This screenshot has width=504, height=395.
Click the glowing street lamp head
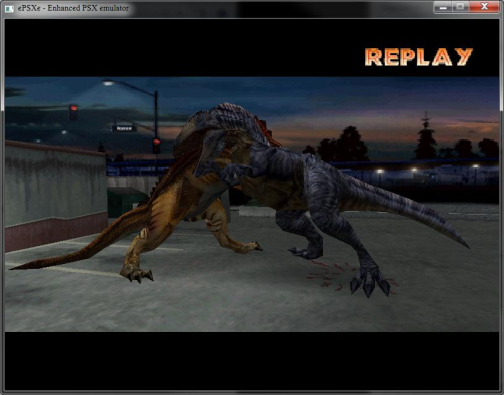tap(108, 83)
